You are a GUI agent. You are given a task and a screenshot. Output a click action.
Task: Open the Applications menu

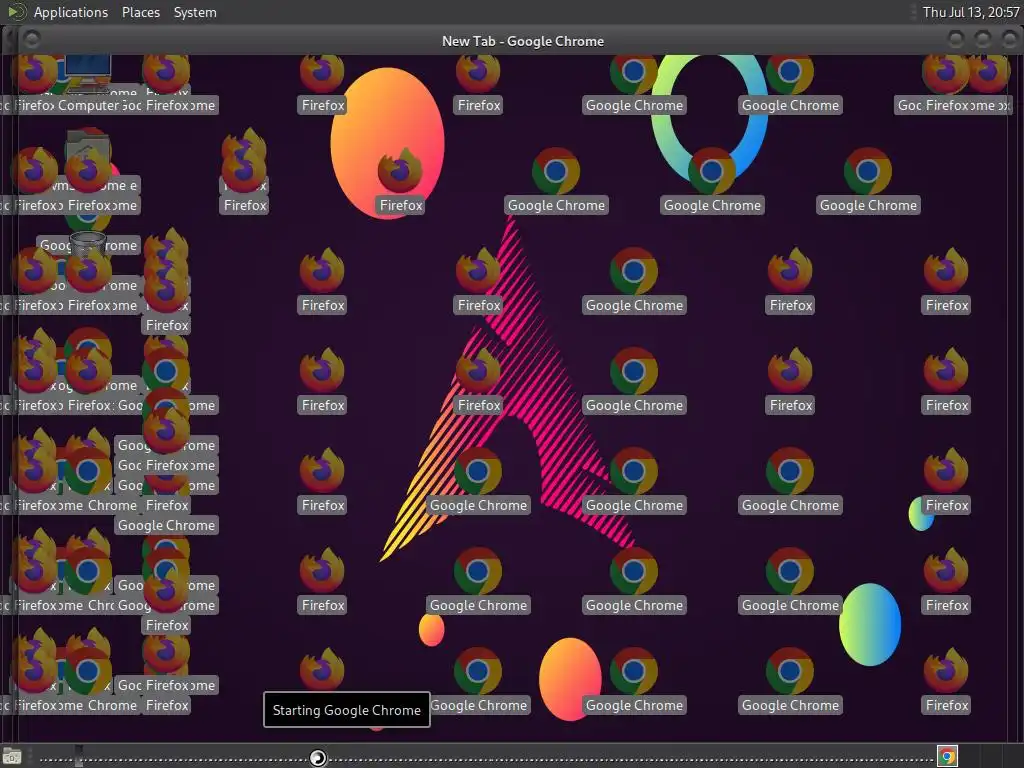71,12
